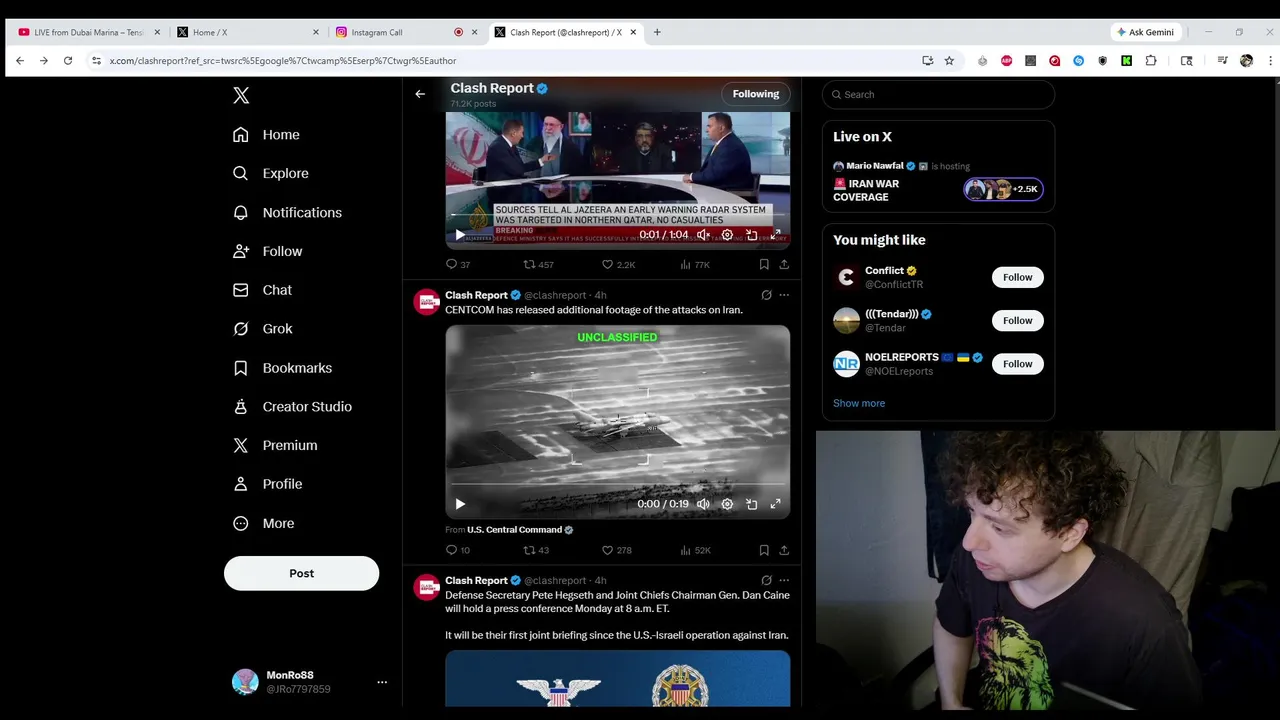Go to Home in X sidebar
The width and height of the screenshot is (1280, 720).
point(266,135)
